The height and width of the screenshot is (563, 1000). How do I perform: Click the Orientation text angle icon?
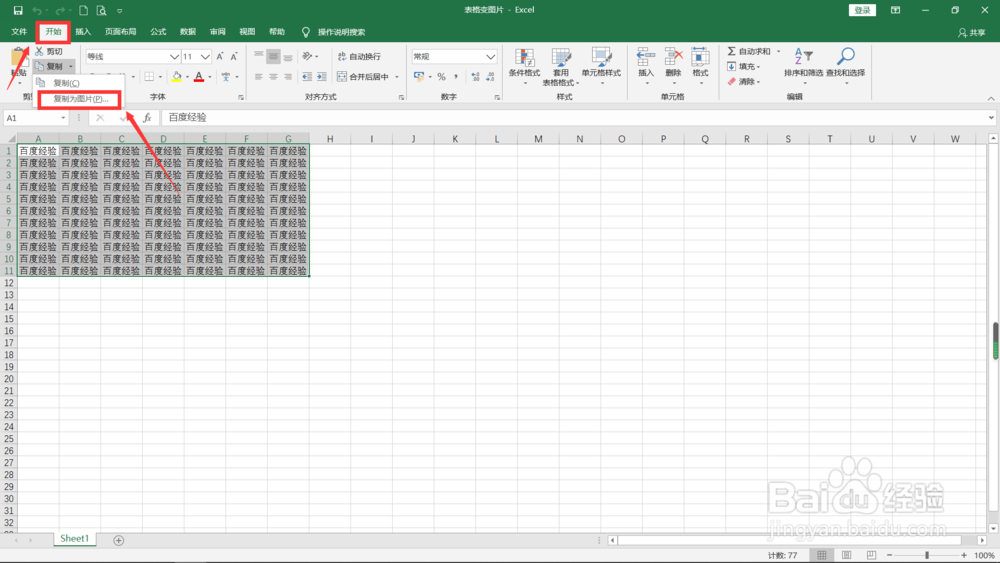tap(308, 56)
